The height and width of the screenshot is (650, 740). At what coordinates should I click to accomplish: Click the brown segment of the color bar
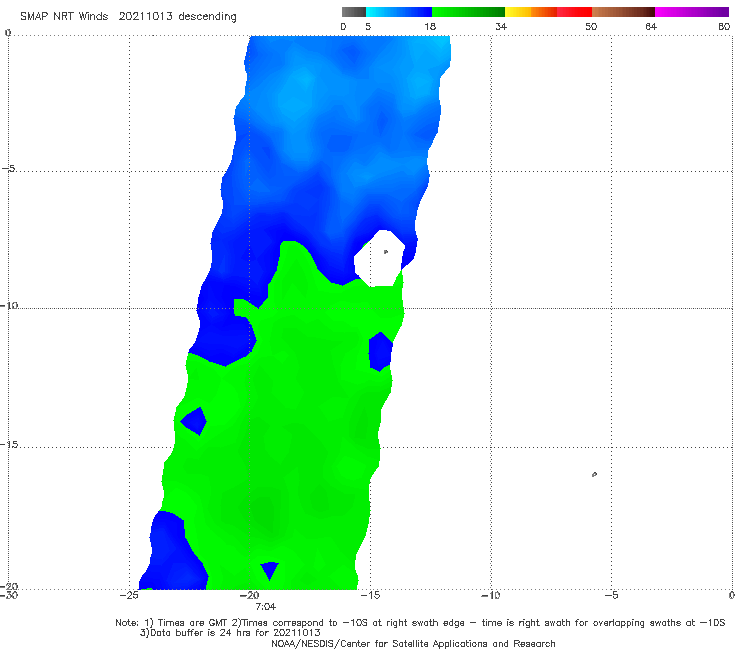623,12
